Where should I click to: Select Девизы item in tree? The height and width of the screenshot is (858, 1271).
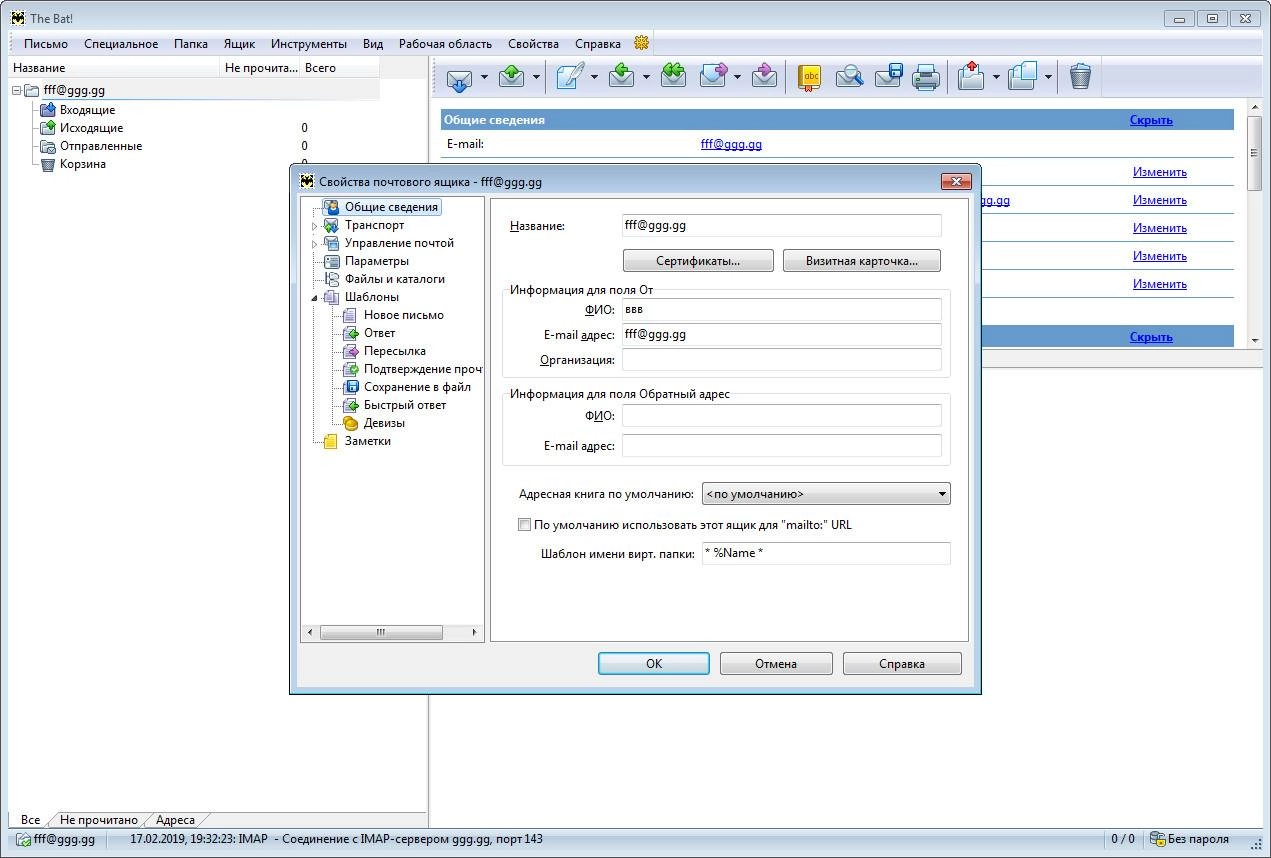[x=384, y=423]
